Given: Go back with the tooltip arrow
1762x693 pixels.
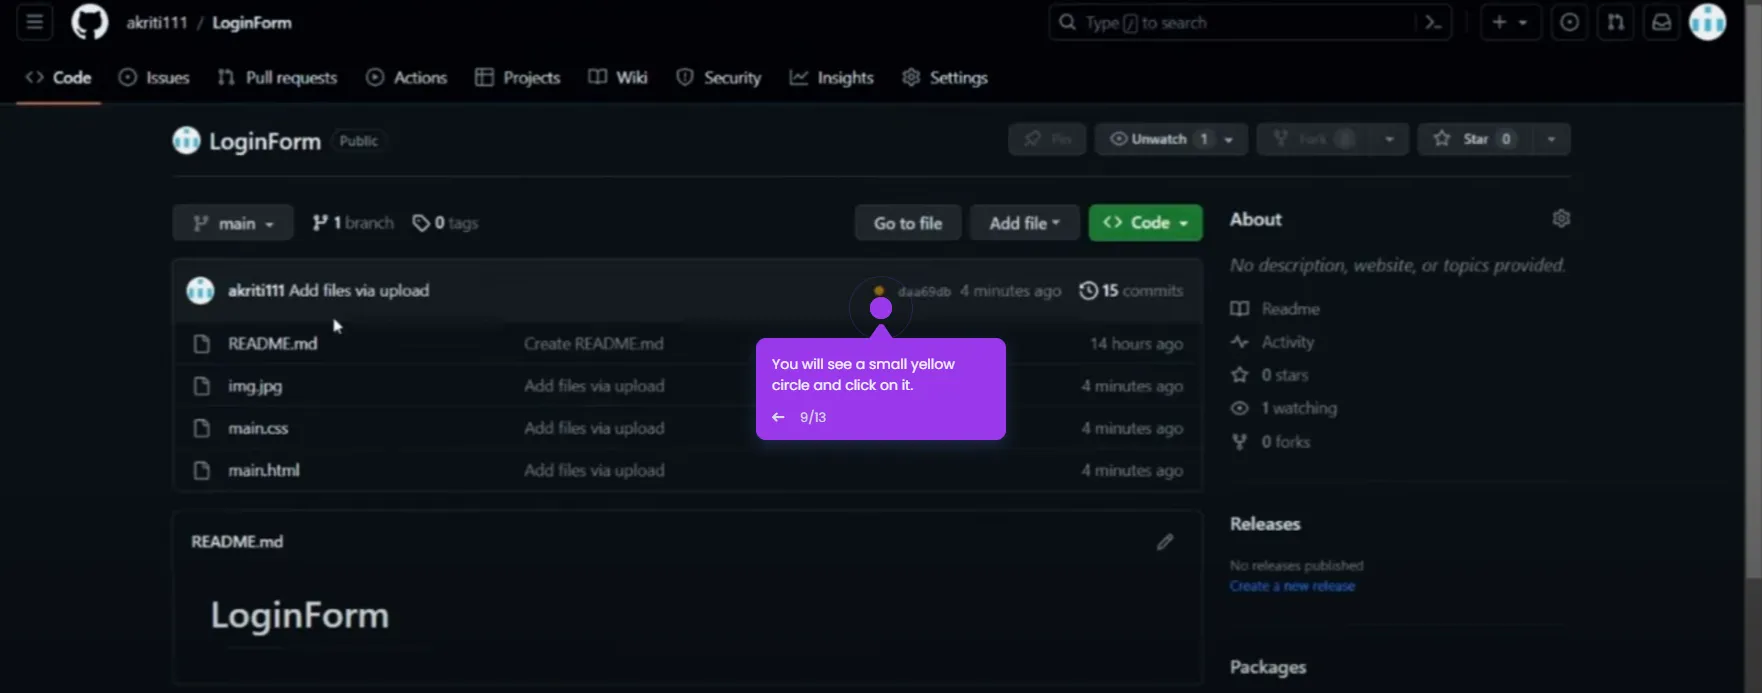Looking at the screenshot, I should [778, 417].
